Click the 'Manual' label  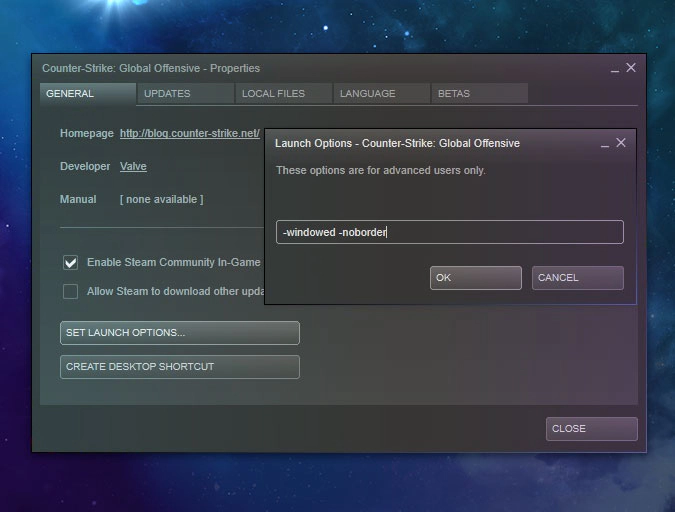(78, 199)
